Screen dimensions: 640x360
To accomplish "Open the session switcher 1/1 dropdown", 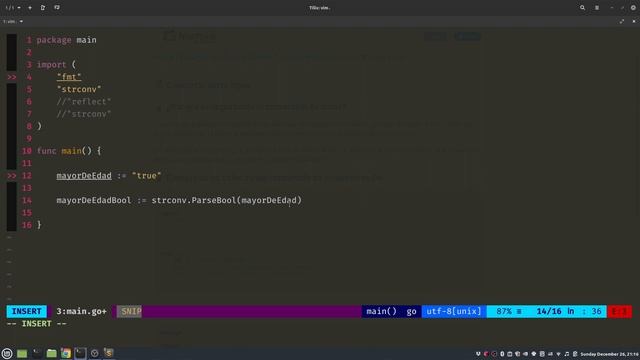I will click(13, 8).
